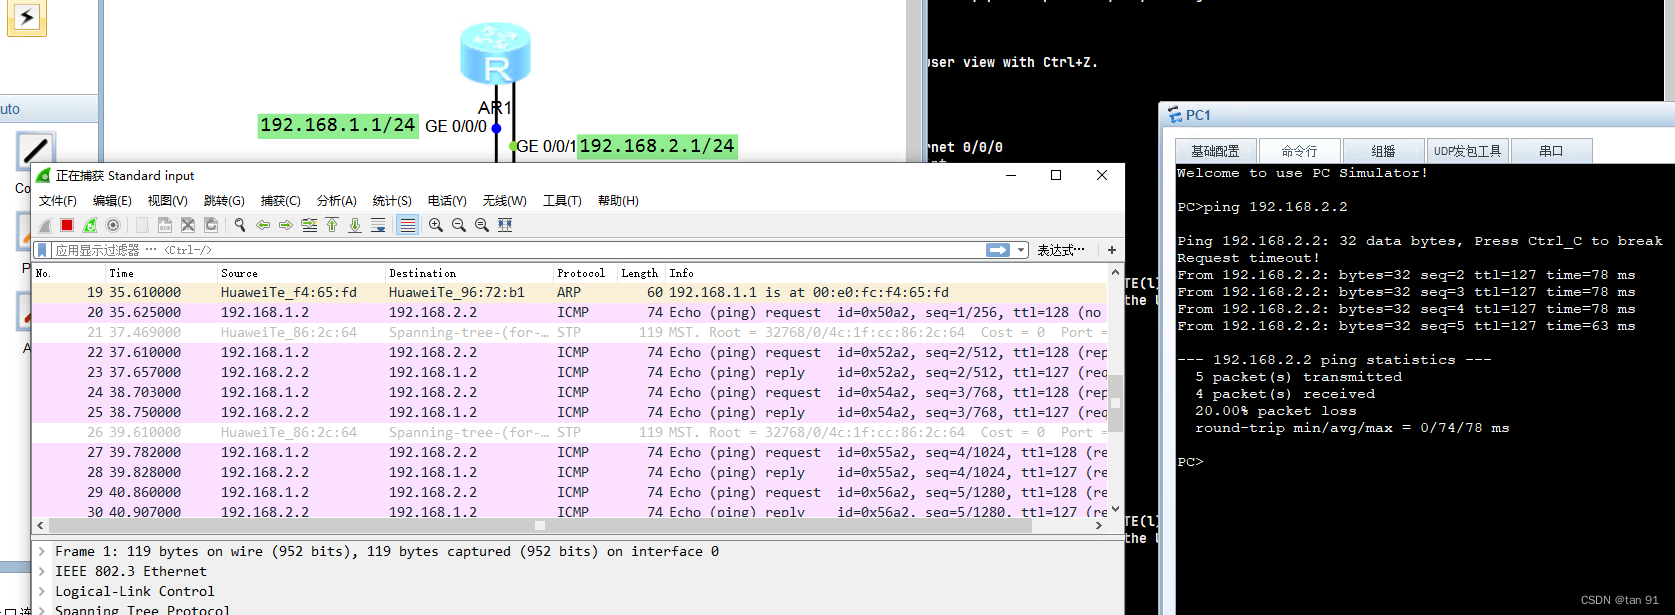Switch to 串口 tab in PC1

(x=1551, y=151)
